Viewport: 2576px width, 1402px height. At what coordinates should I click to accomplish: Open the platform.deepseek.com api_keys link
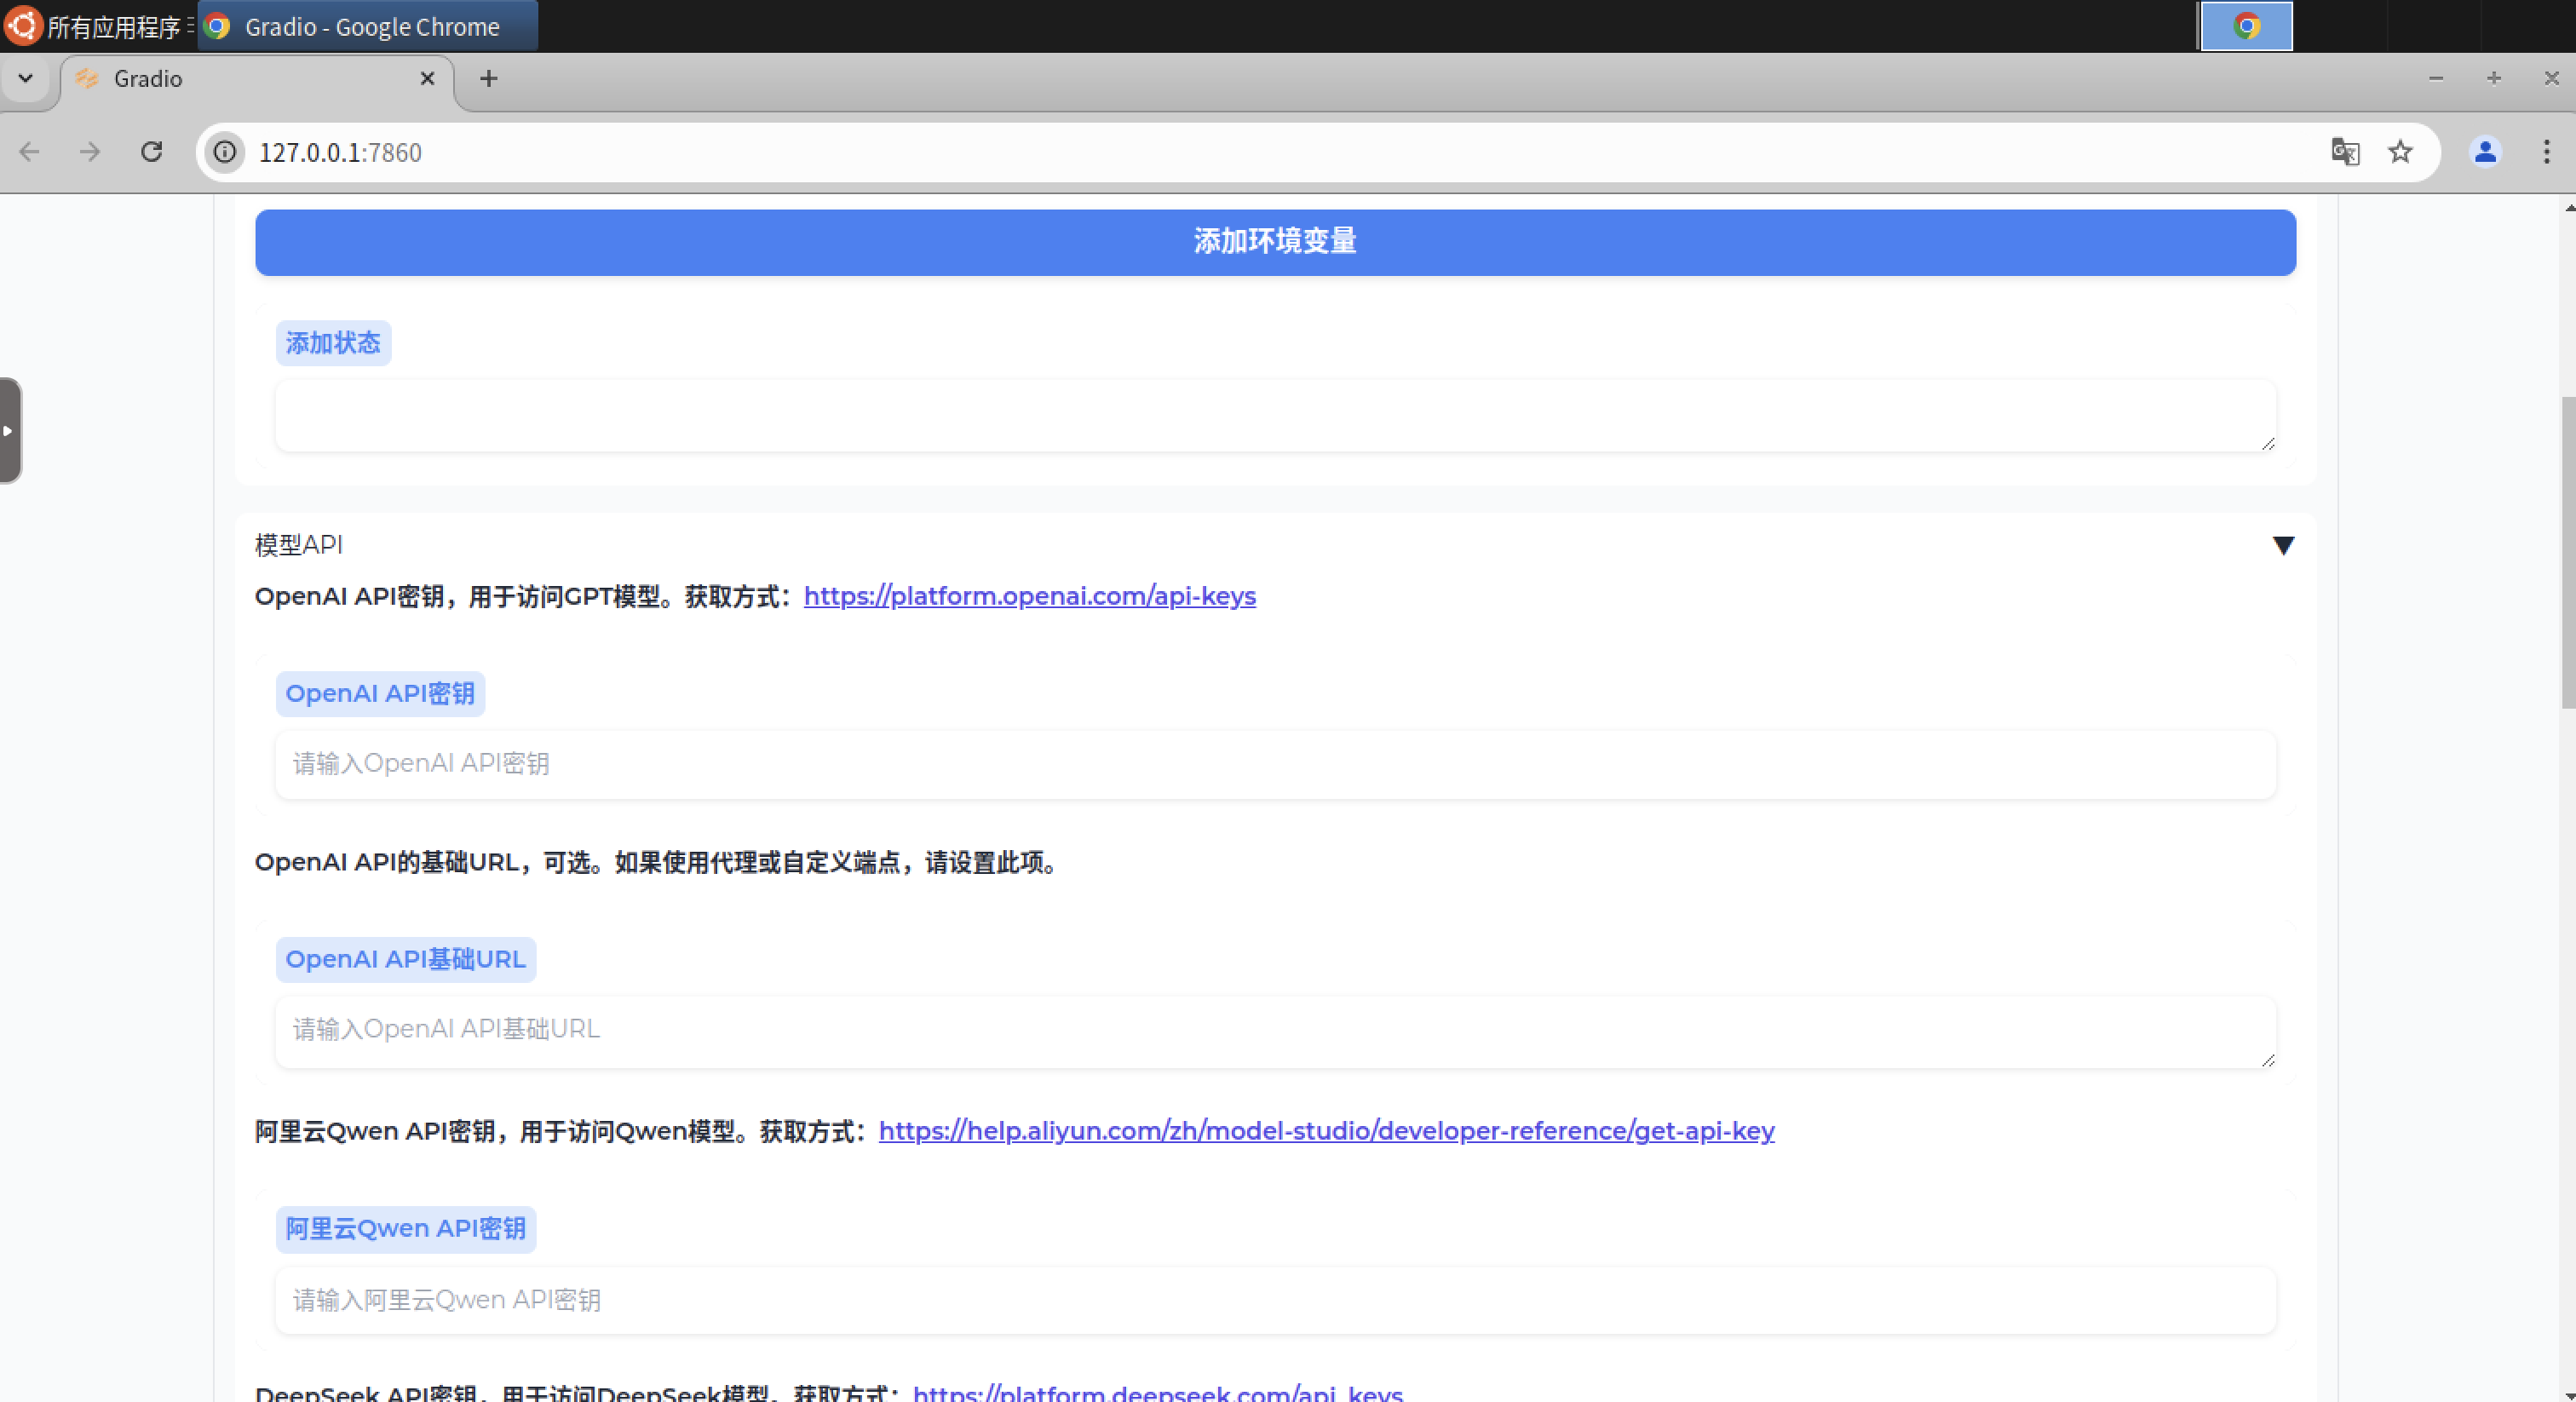point(1157,1392)
